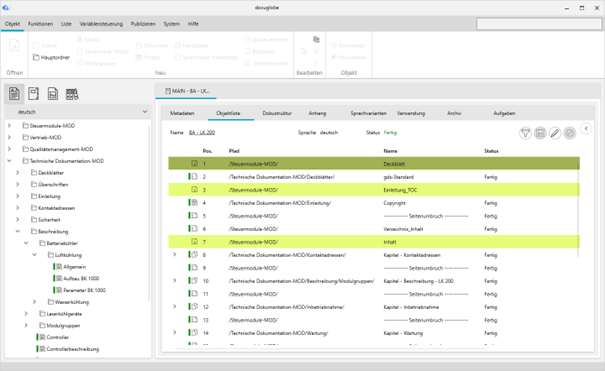This screenshot has width=605, height=371.
Task: Switch to the Archiv tab
Action: (454, 113)
